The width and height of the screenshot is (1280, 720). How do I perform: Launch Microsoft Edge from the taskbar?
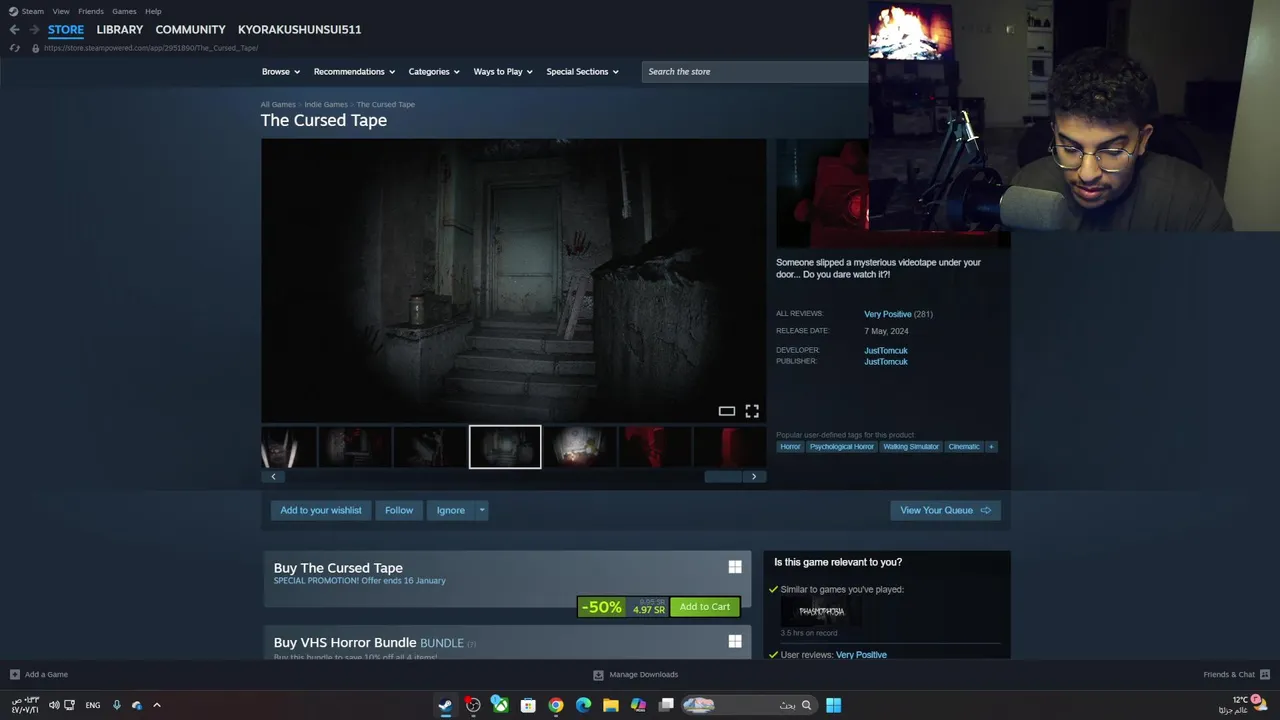[583, 705]
